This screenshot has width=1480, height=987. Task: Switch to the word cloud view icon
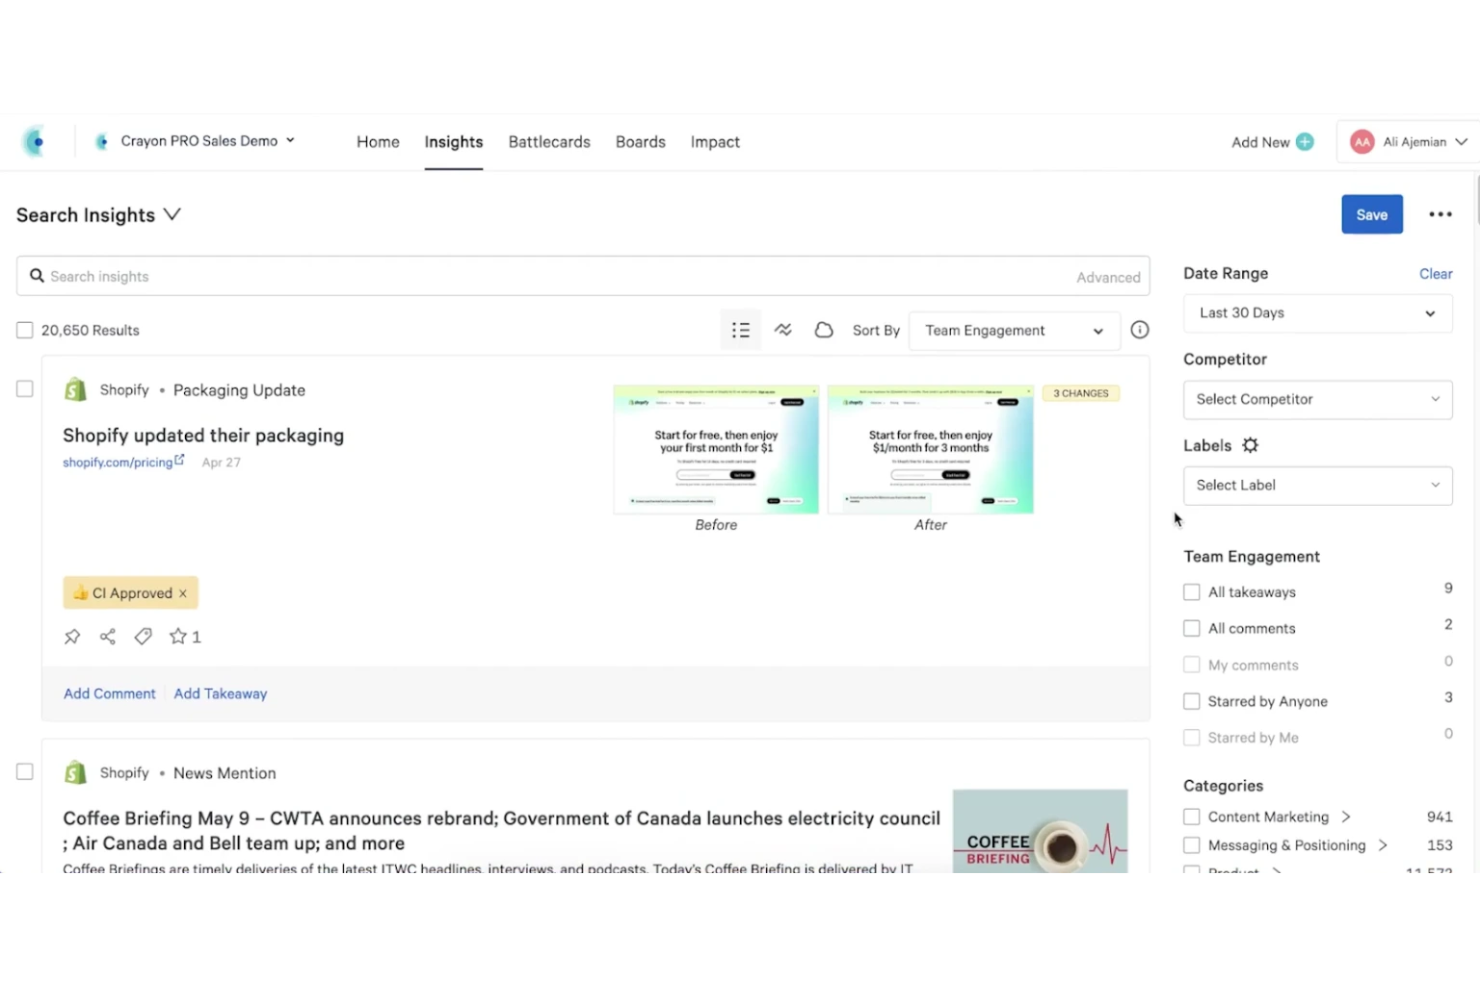click(x=823, y=330)
